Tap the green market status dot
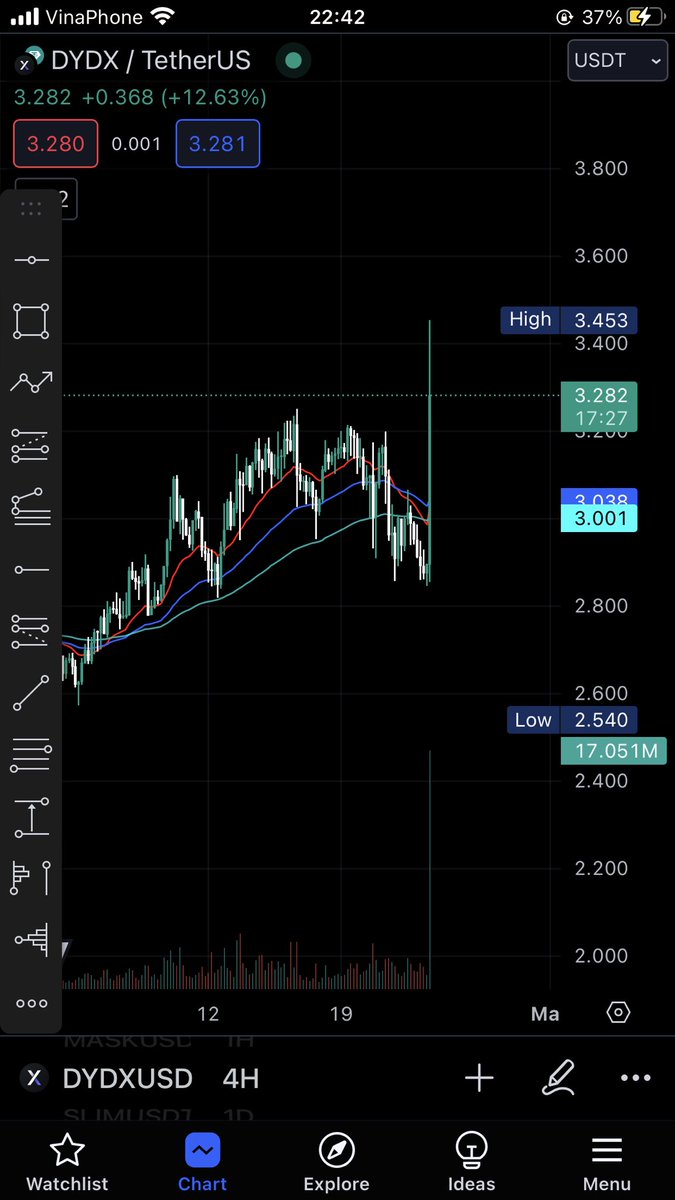The width and height of the screenshot is (675, 1200). pos(293,60)
